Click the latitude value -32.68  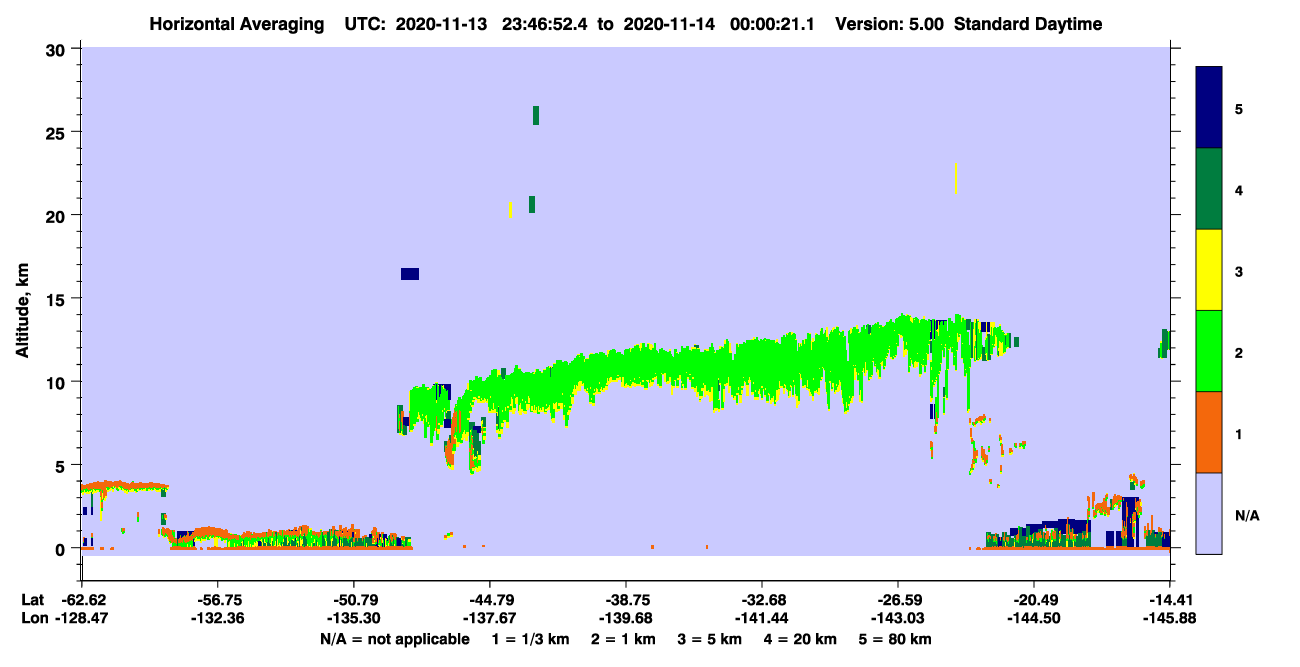(762, 600)
